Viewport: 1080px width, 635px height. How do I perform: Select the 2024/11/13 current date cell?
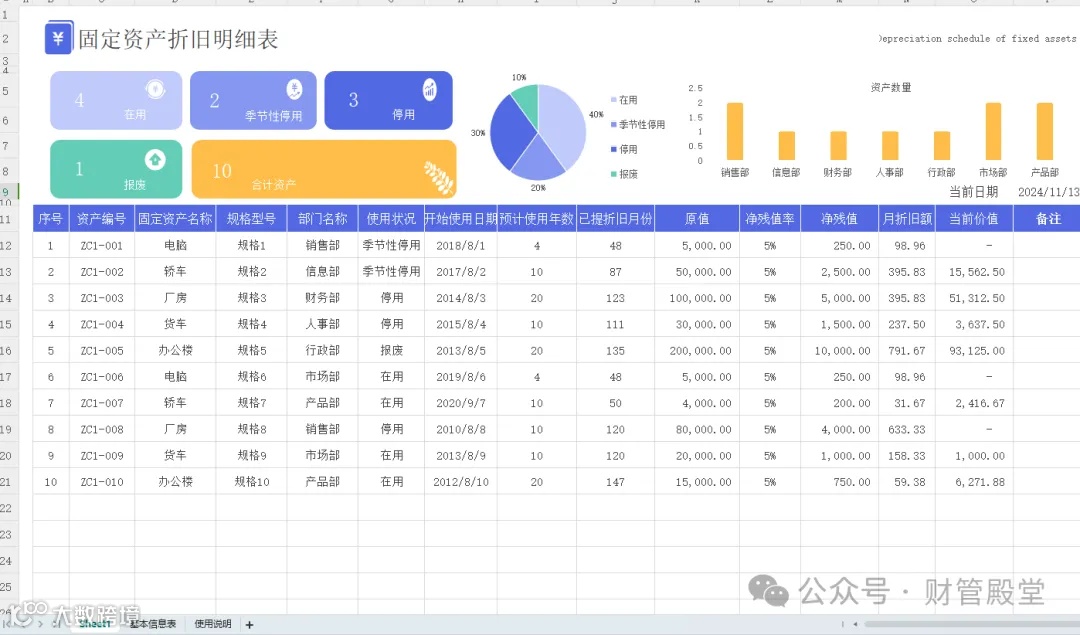click(1048, 192)
